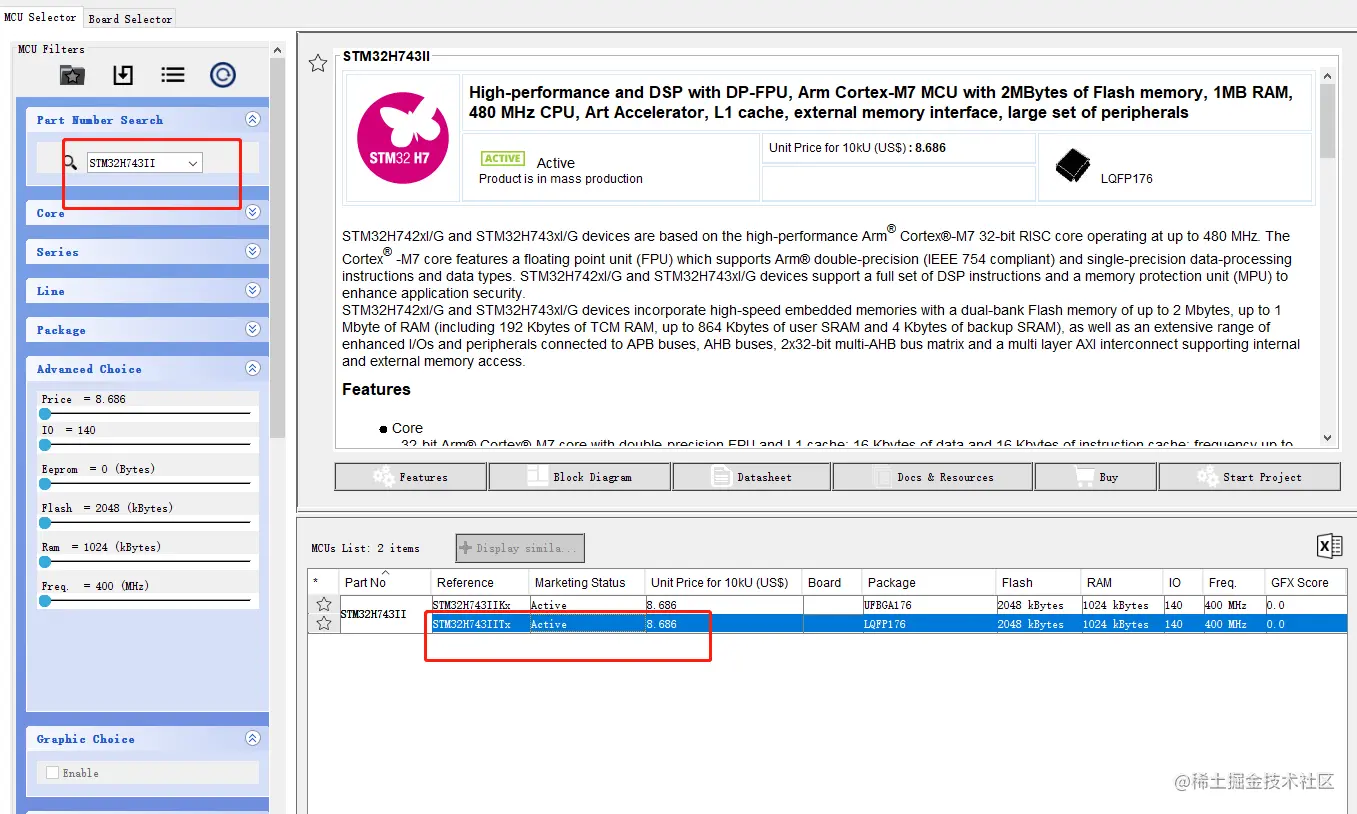This screenshot has height=814, width=1357.
Task: Switch to the MCU Selector tab
Action: (40, 17)
